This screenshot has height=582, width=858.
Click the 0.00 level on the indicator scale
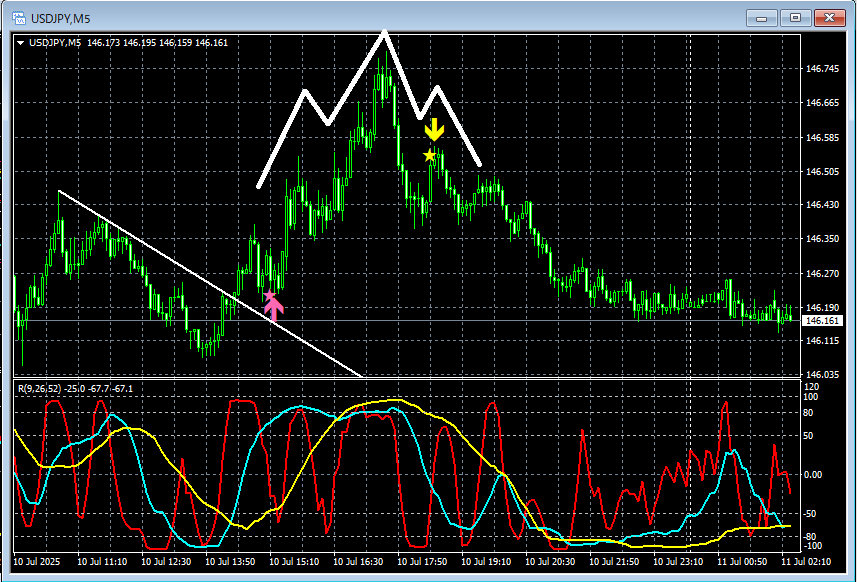(813, 475)
